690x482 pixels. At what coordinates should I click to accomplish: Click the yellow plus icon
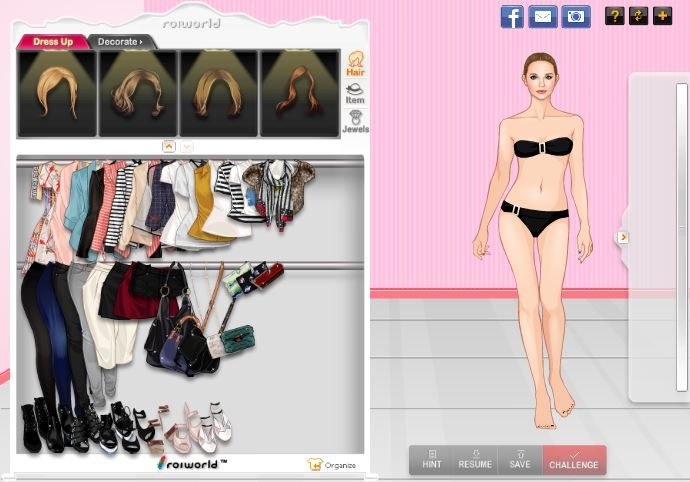point(662,16)
